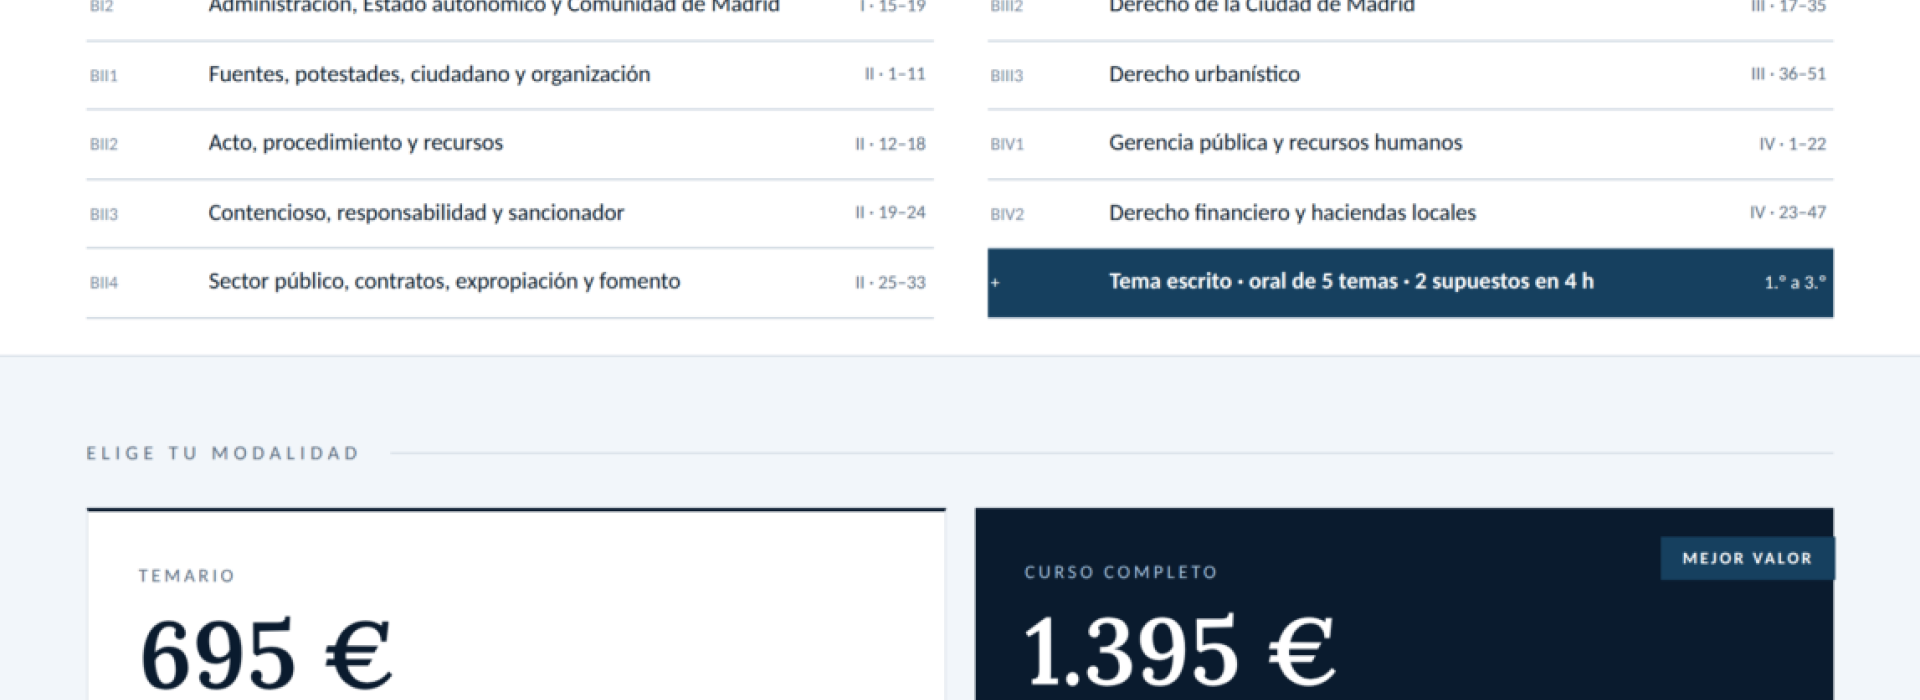Click the 695 € Temario price
Viewport: 1920px width, 700px height.
(266, 654)
